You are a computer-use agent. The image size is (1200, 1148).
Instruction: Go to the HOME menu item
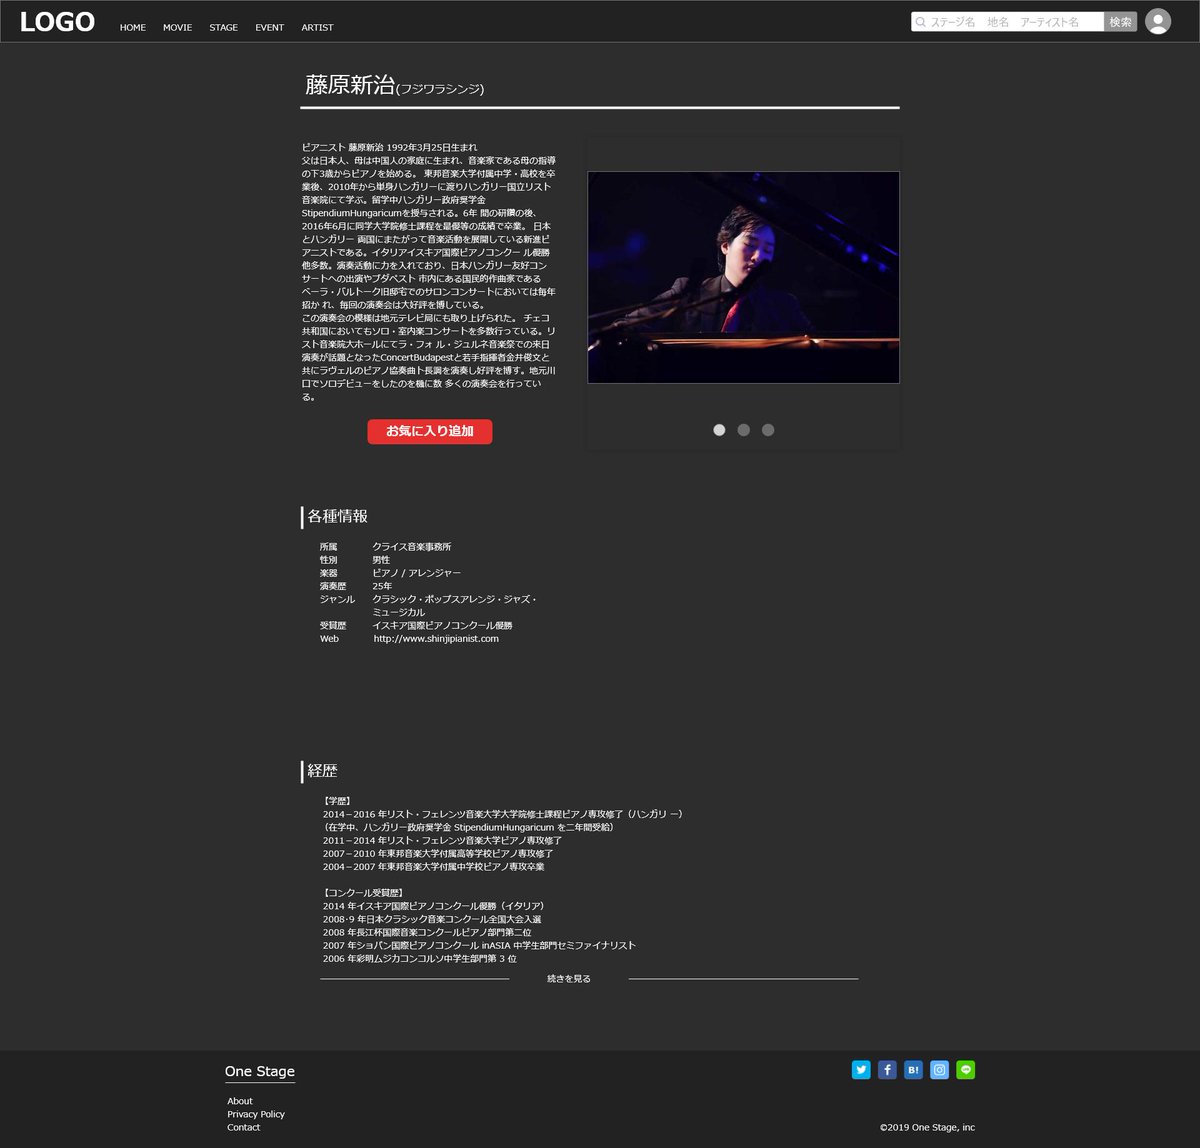[x=133, y=28]
